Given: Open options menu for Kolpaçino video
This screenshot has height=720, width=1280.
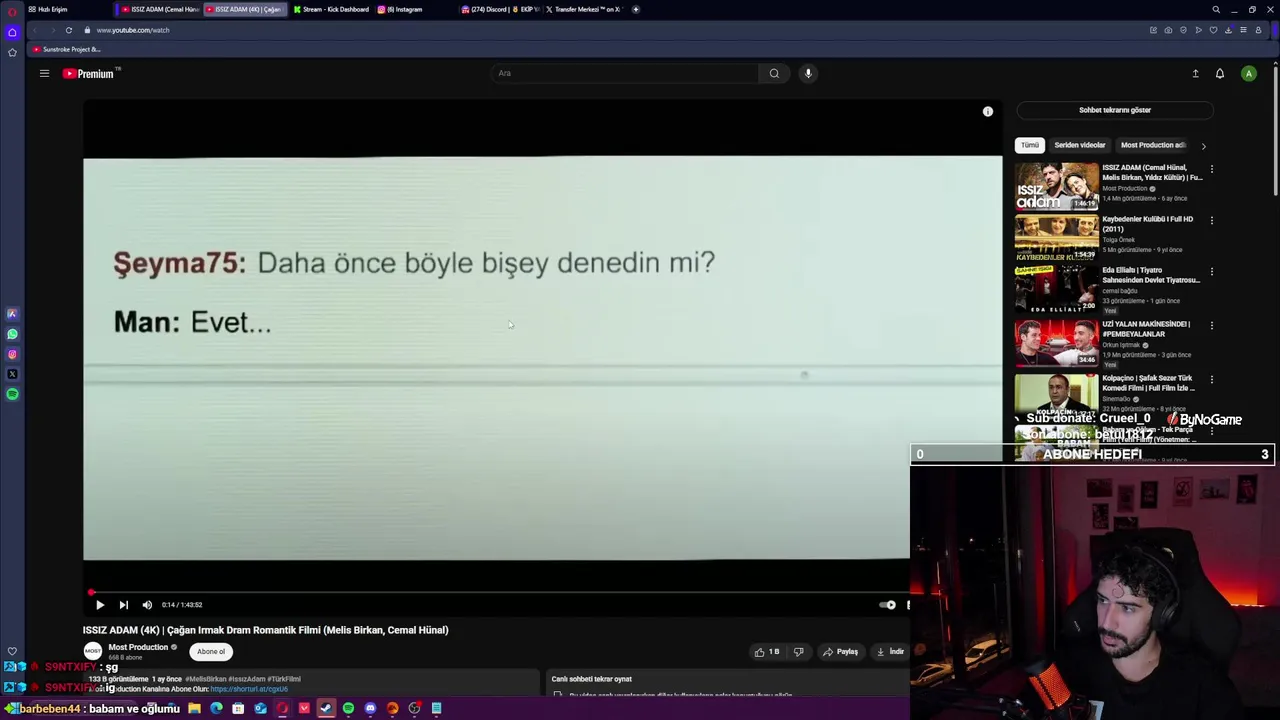Looking at the screenshot, I should coord(1212,379).
